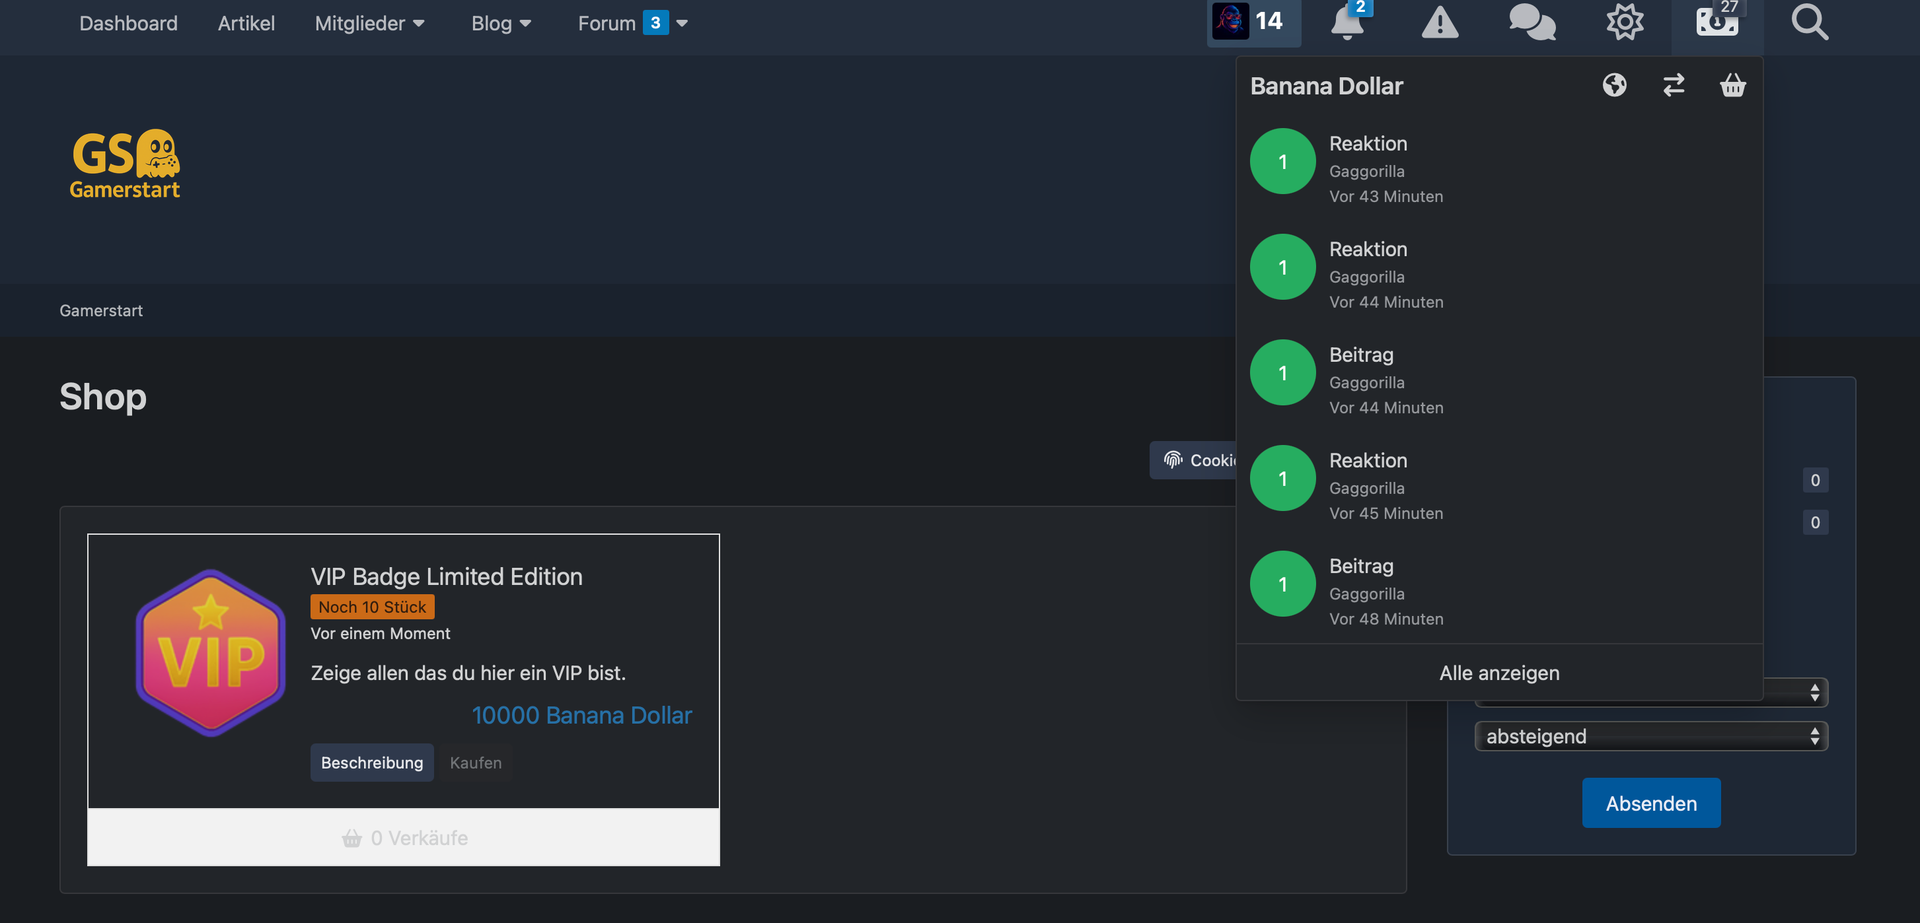Screen dimensions: 1920x923
Task: Click the globe icon in Banana Dollar panel
Action: point(1614,86)
